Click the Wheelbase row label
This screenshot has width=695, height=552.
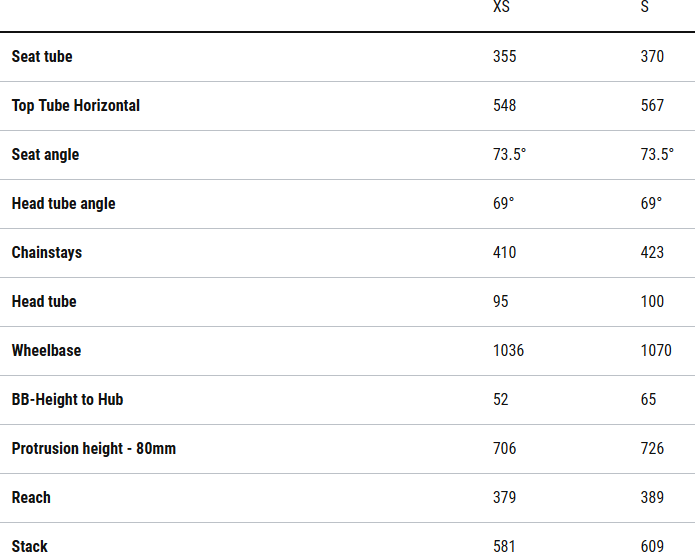coord(46,351)
